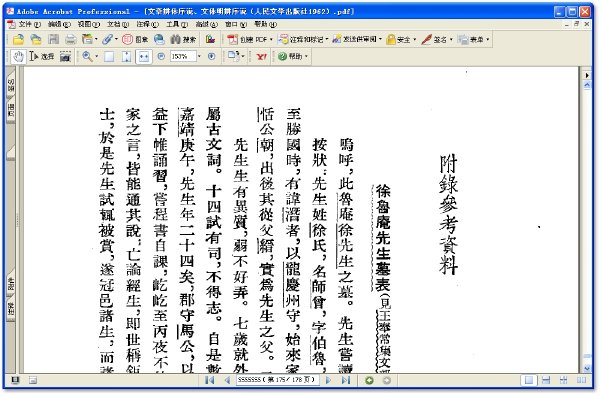Select the Zoom In magnifier tool
Viewport: 600px width, 395px height.
[x=88, y=57]
